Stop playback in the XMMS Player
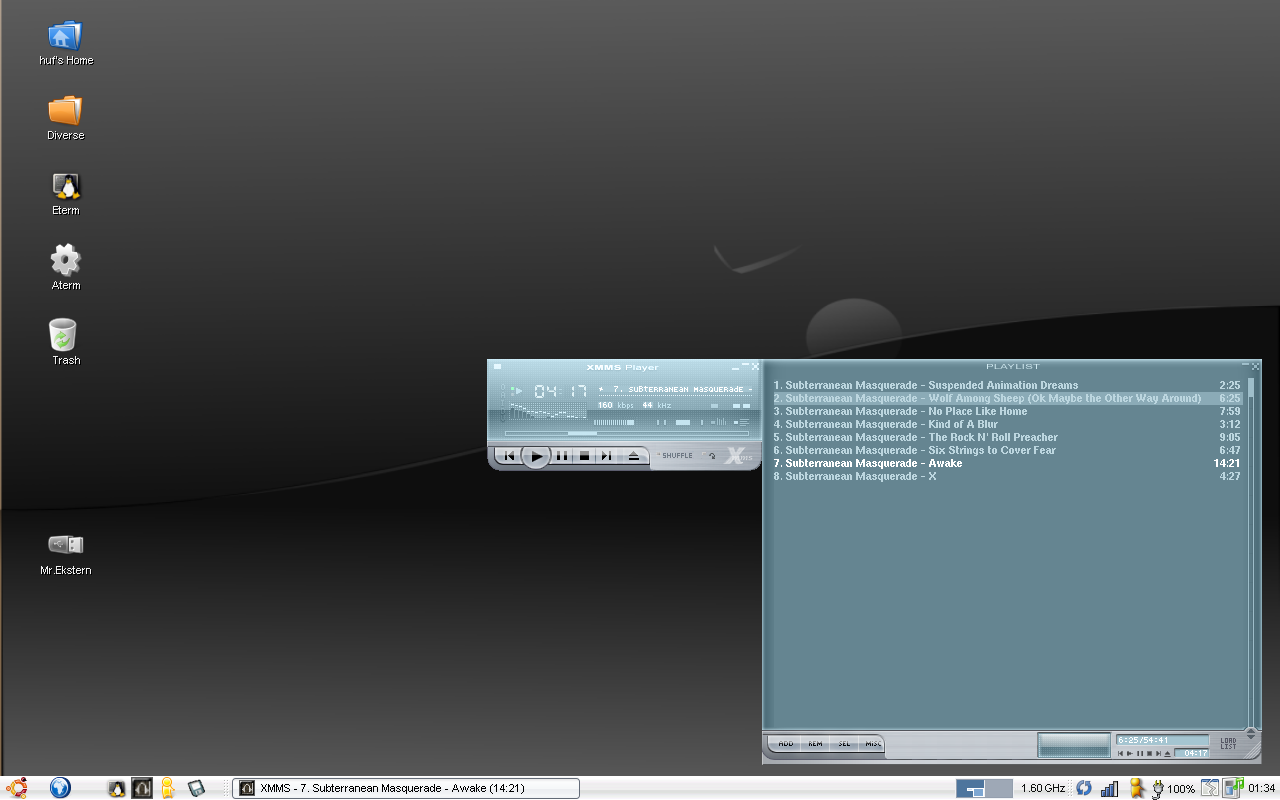The width and height of the screenshot is (1280, 800). pyautogui.click(x=584, y=456)
